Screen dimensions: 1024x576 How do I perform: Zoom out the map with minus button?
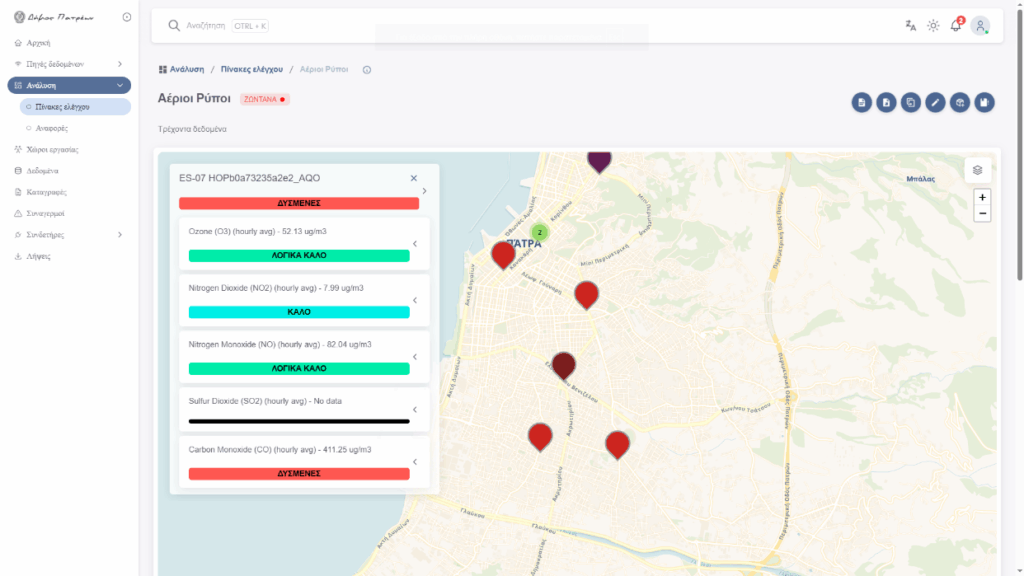coord(982,213)
